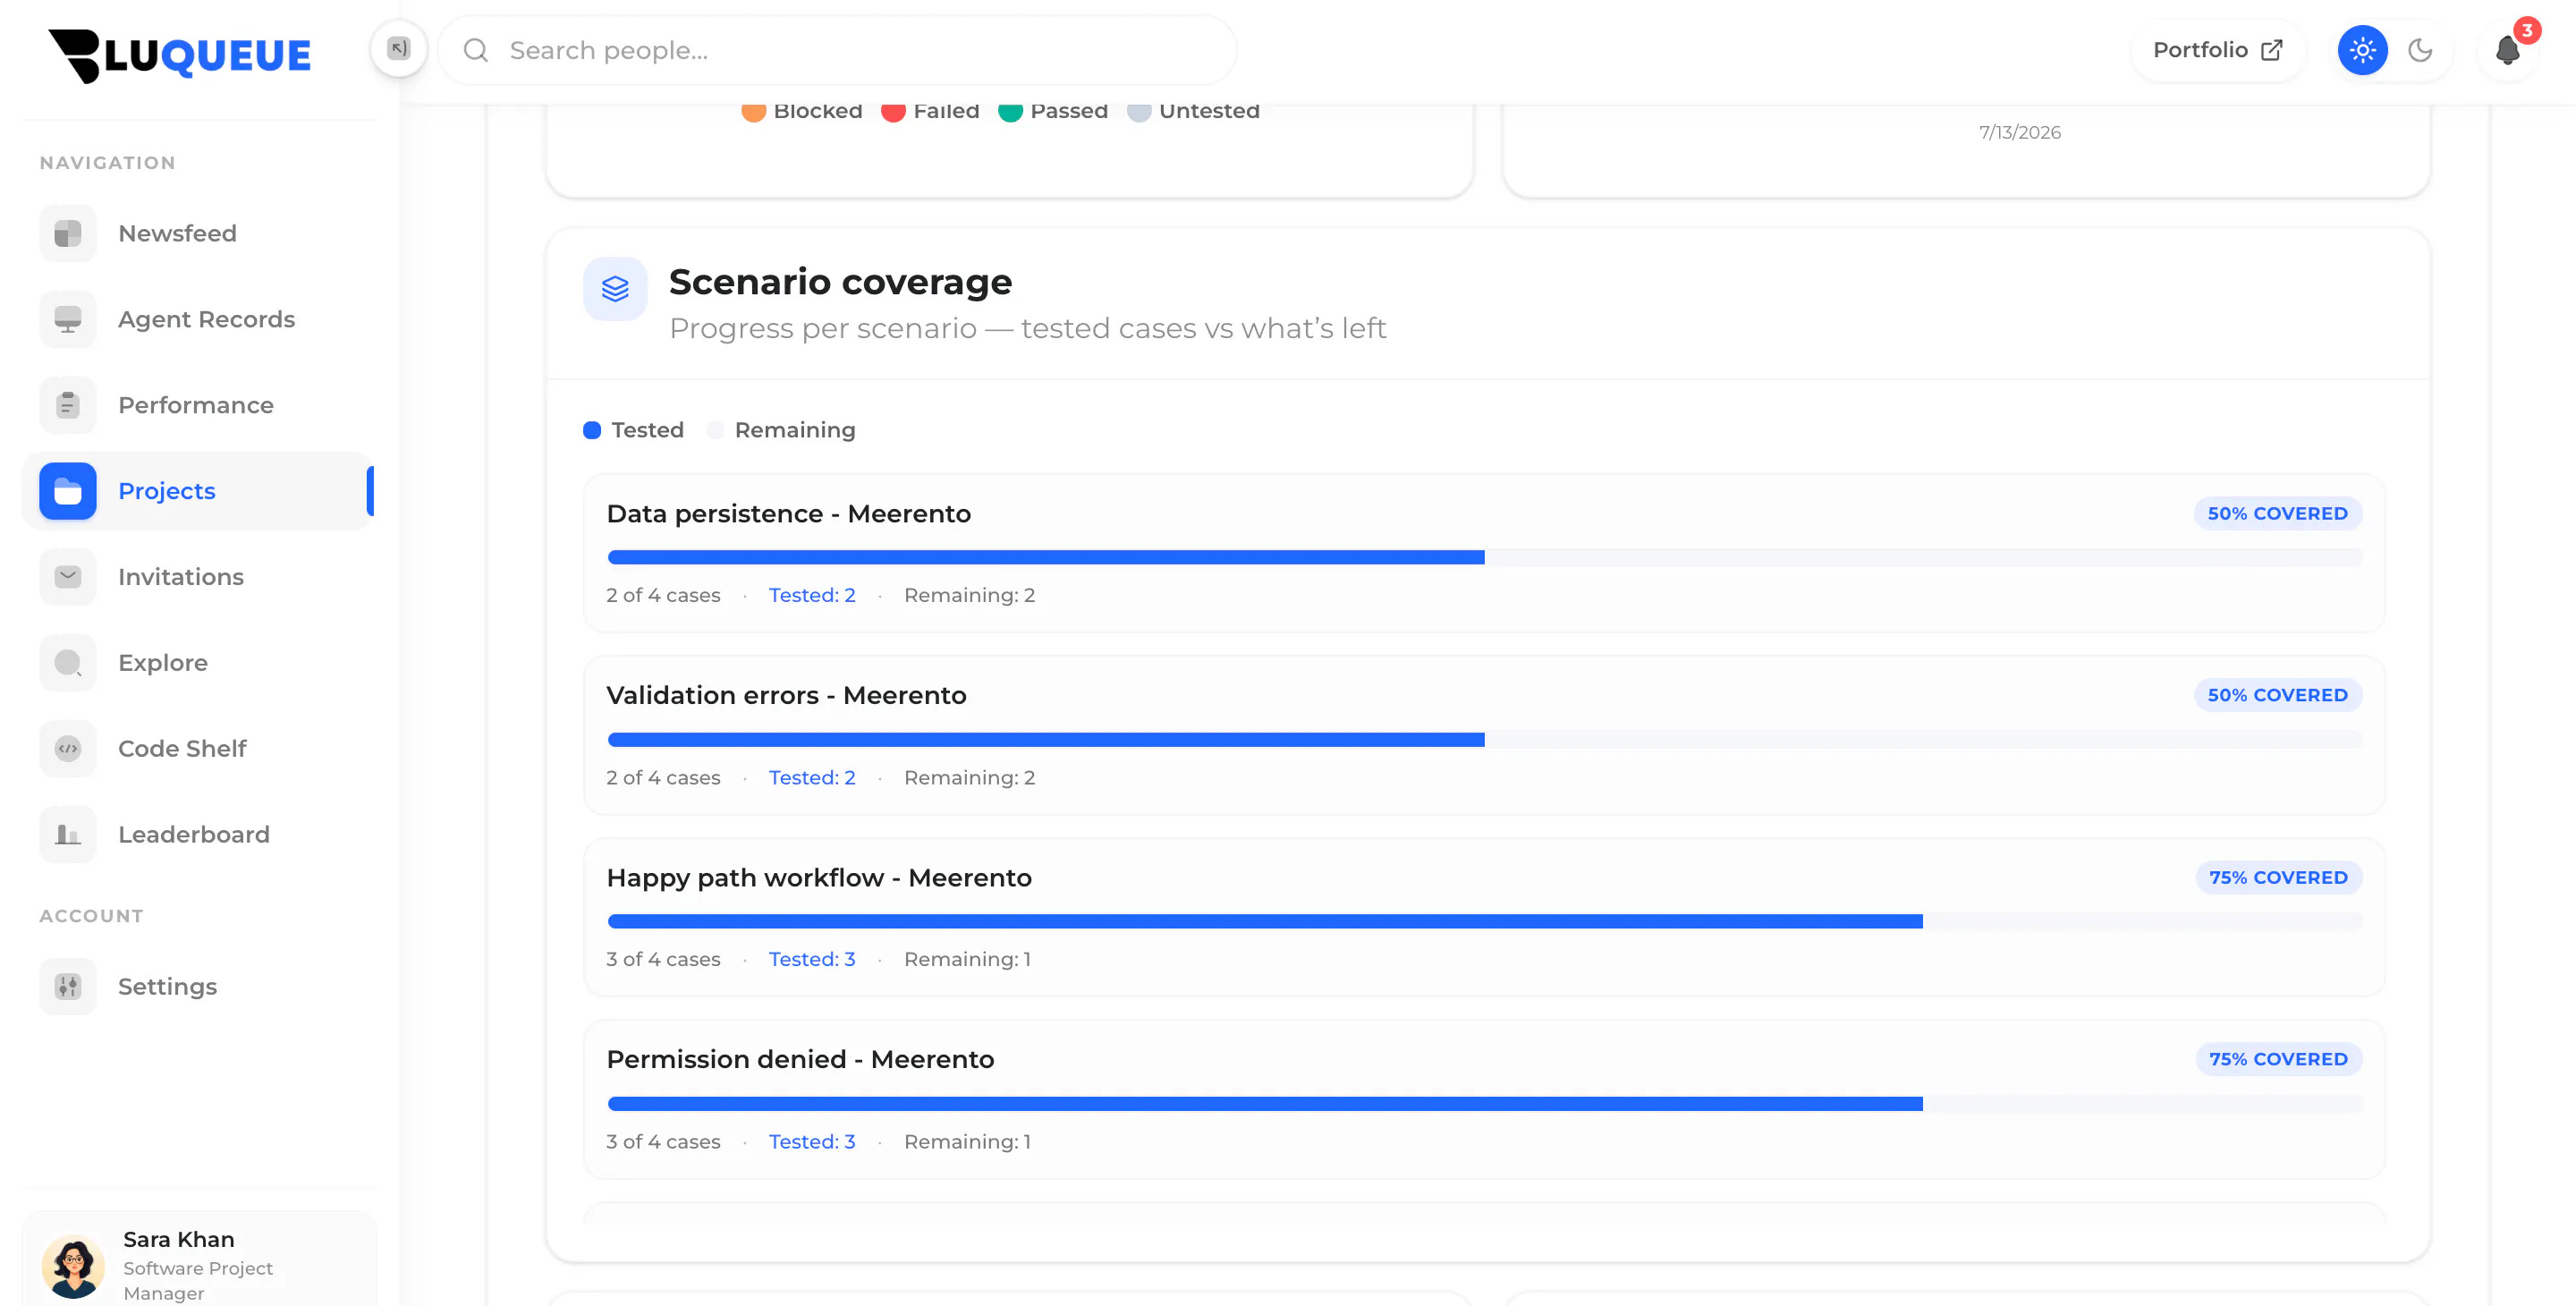Viewport: 2576px width, 1306px height.
Task: Click the Newsfeed sidebar icon
Action: [68, 233]
